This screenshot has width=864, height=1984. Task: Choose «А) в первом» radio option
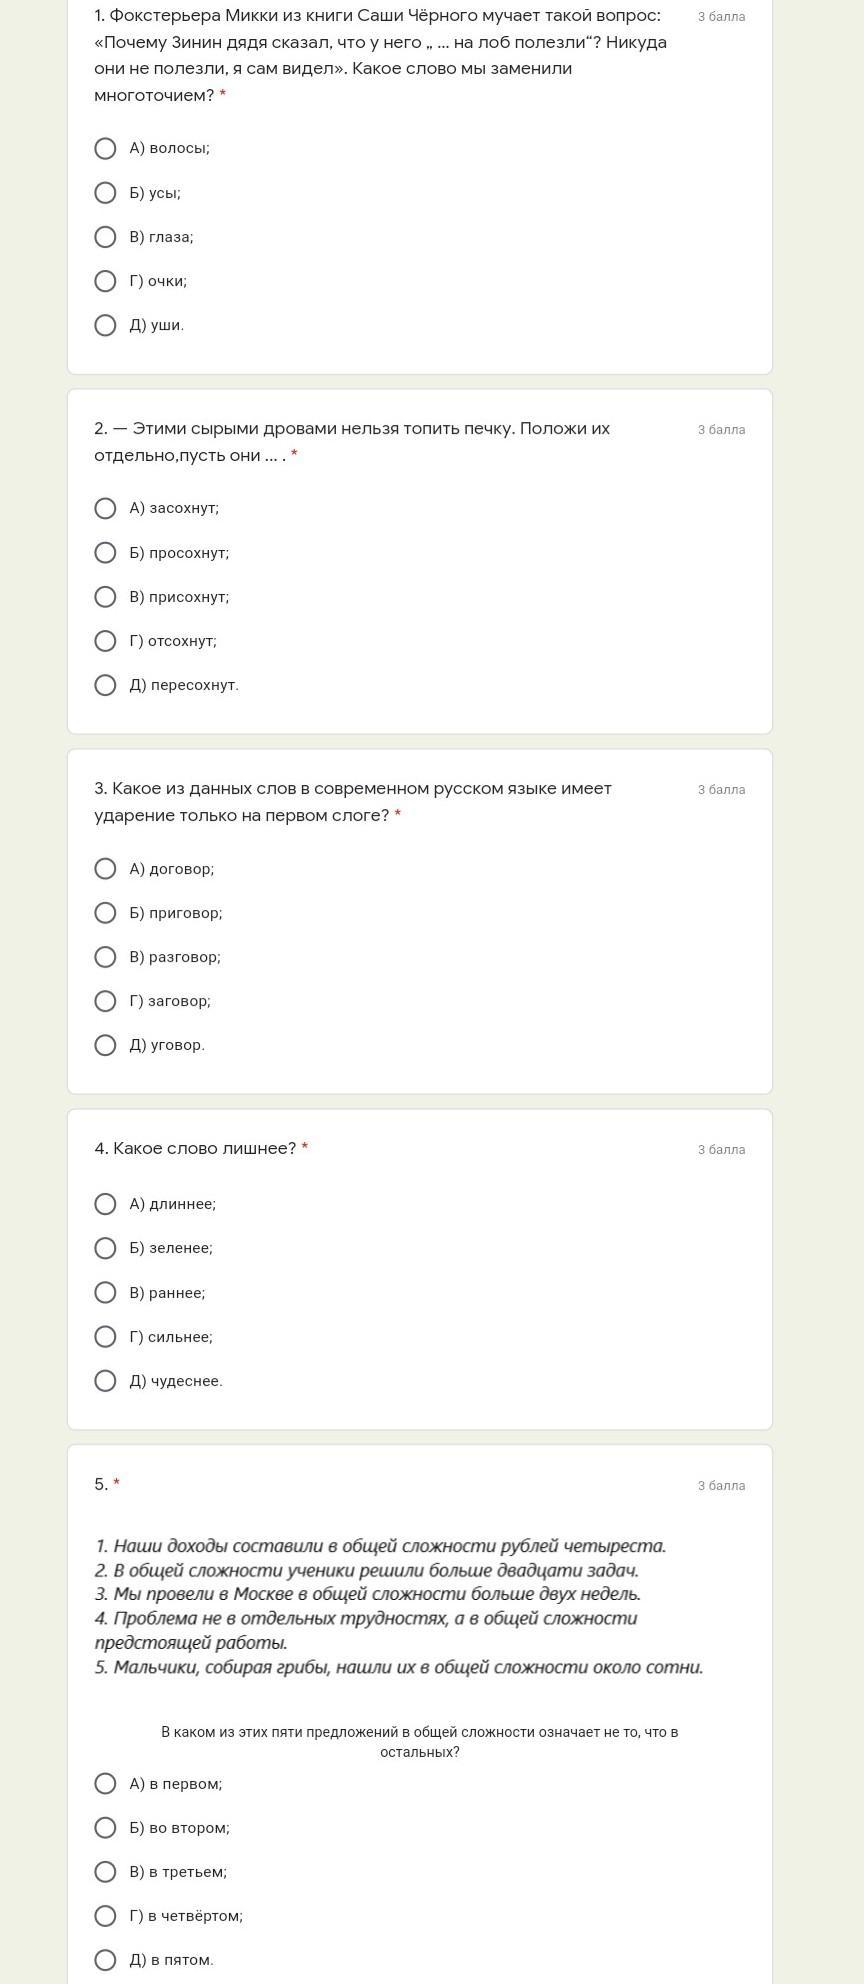coord(105,1784)
